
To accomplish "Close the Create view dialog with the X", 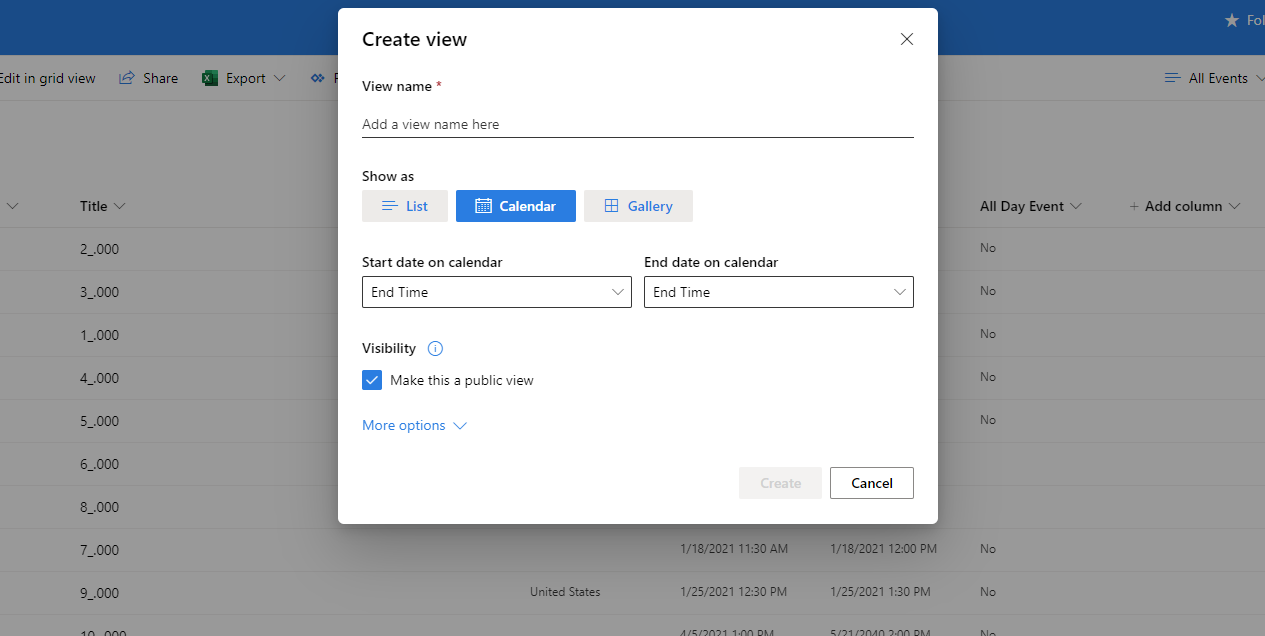I will (x=906, y=39).
